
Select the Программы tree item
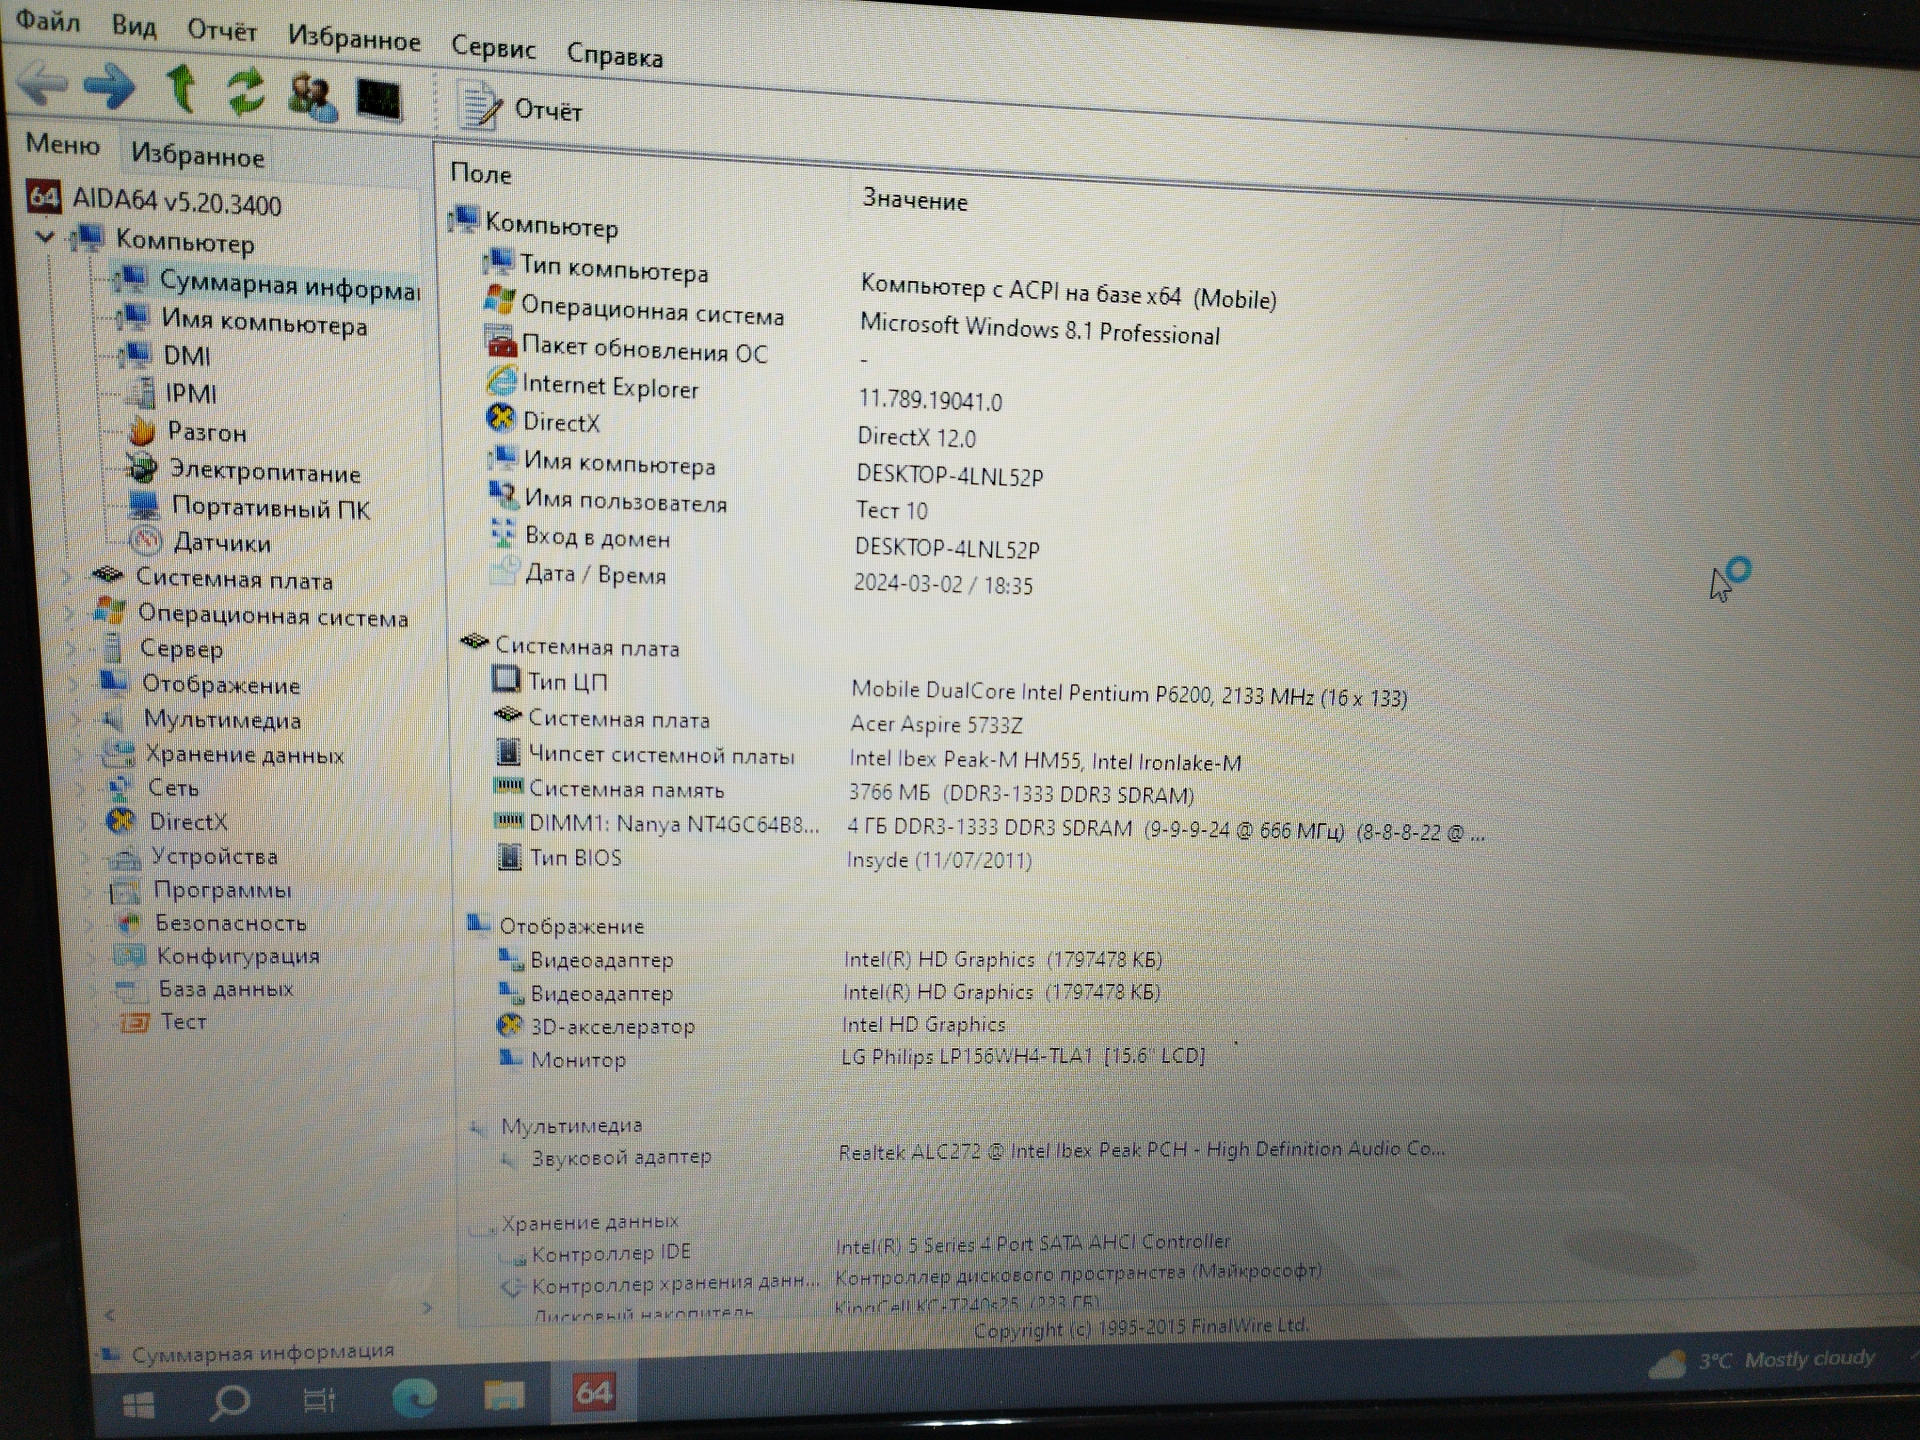[201, 890]
